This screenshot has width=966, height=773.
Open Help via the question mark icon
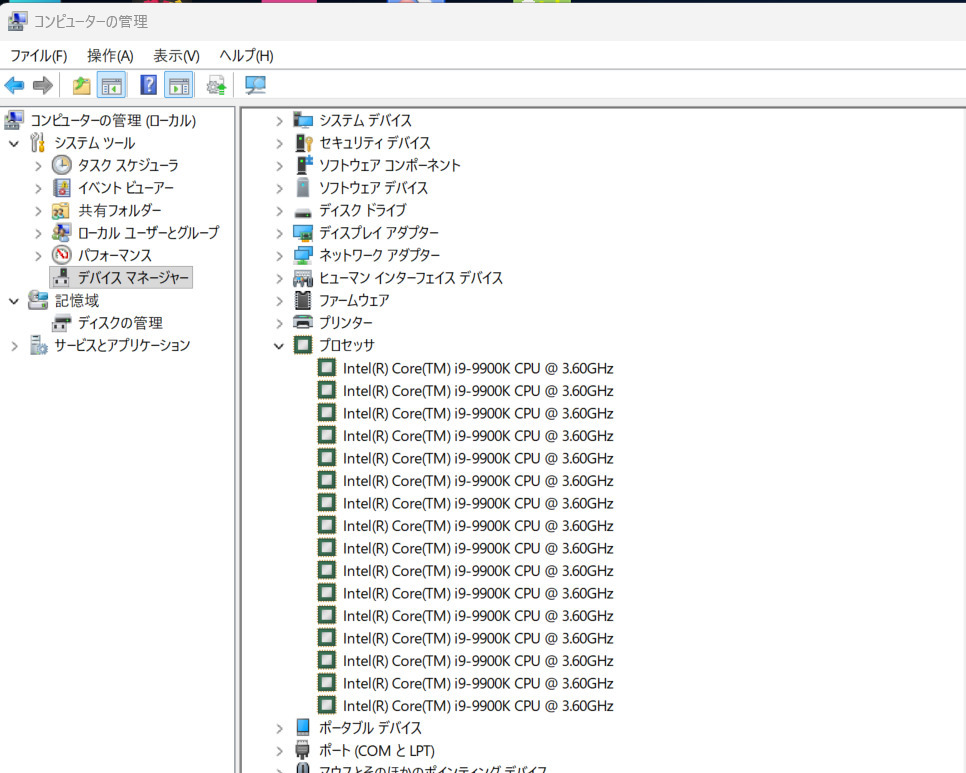148,86
